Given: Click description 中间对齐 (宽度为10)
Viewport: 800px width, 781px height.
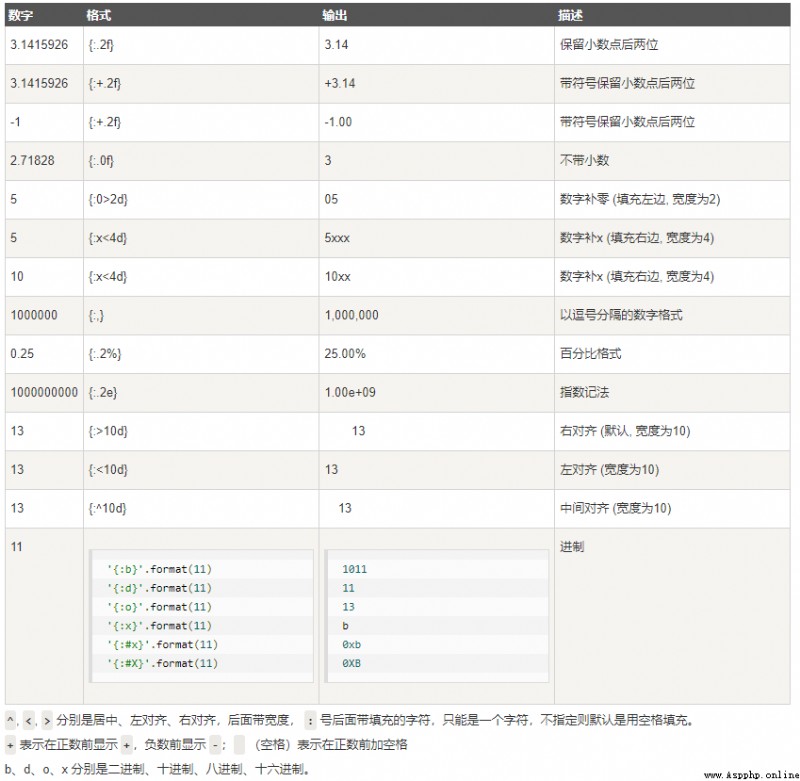Looking at the screenshot, I should click(616, 508).
